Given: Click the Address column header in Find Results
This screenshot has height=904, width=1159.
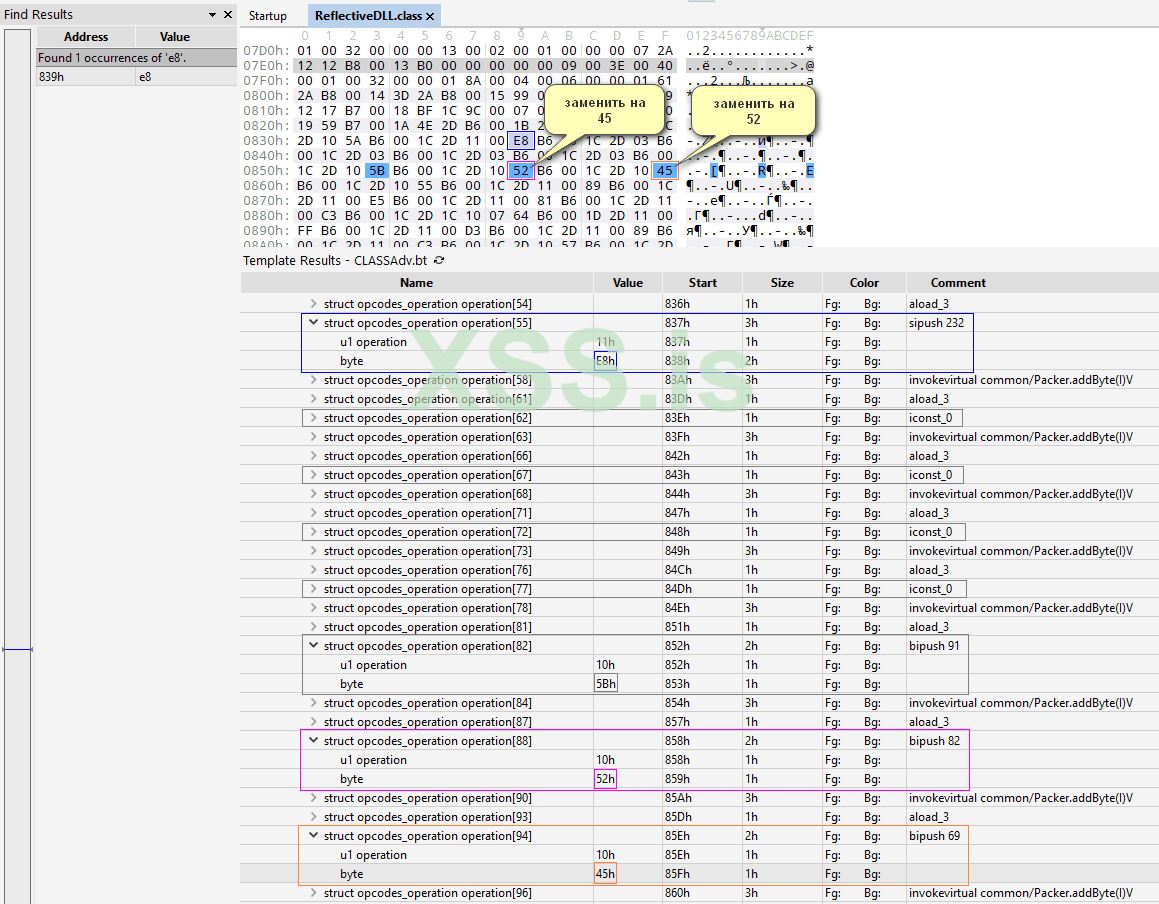Looking at the screenshot, I should pos(86,37).
